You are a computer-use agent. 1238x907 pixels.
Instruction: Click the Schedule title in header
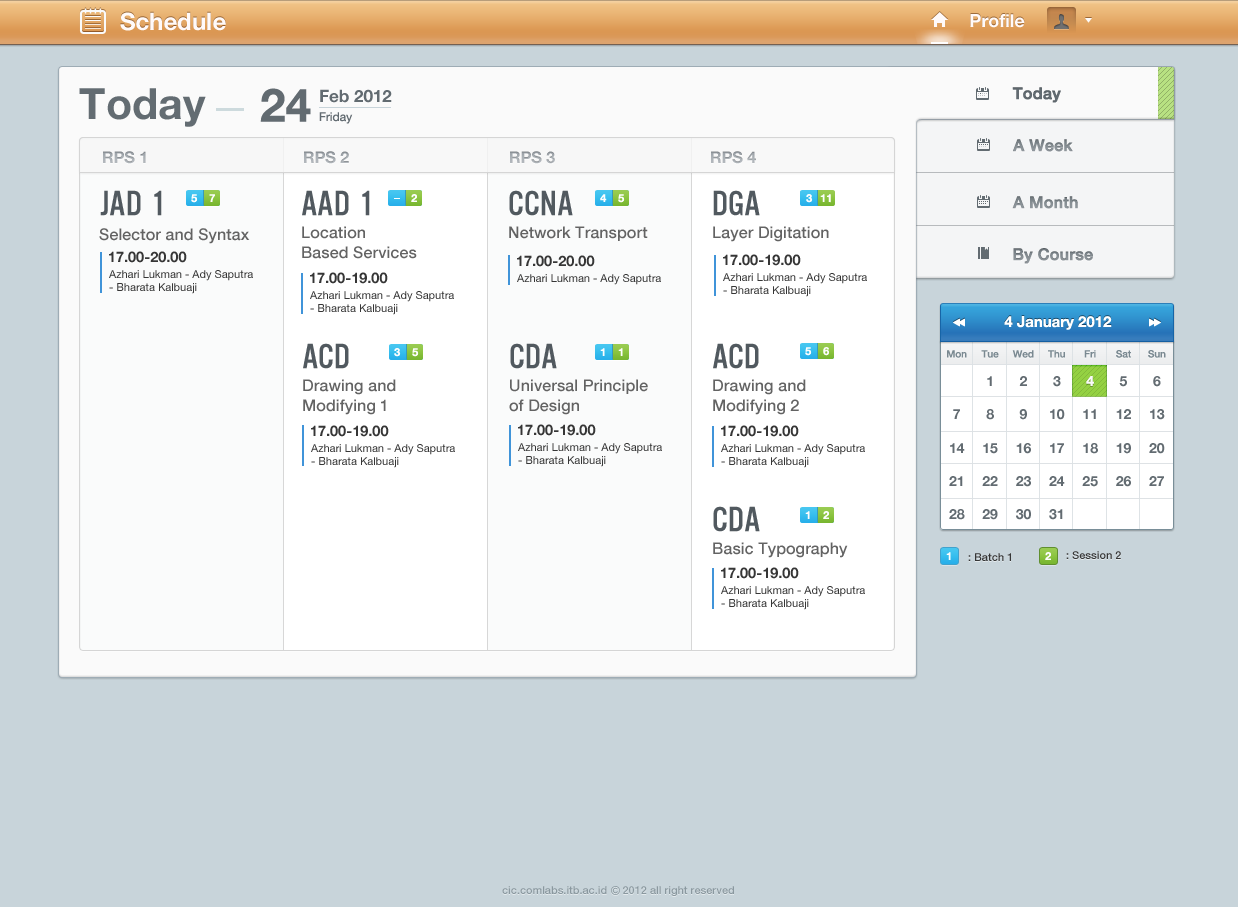pos(173,21)
